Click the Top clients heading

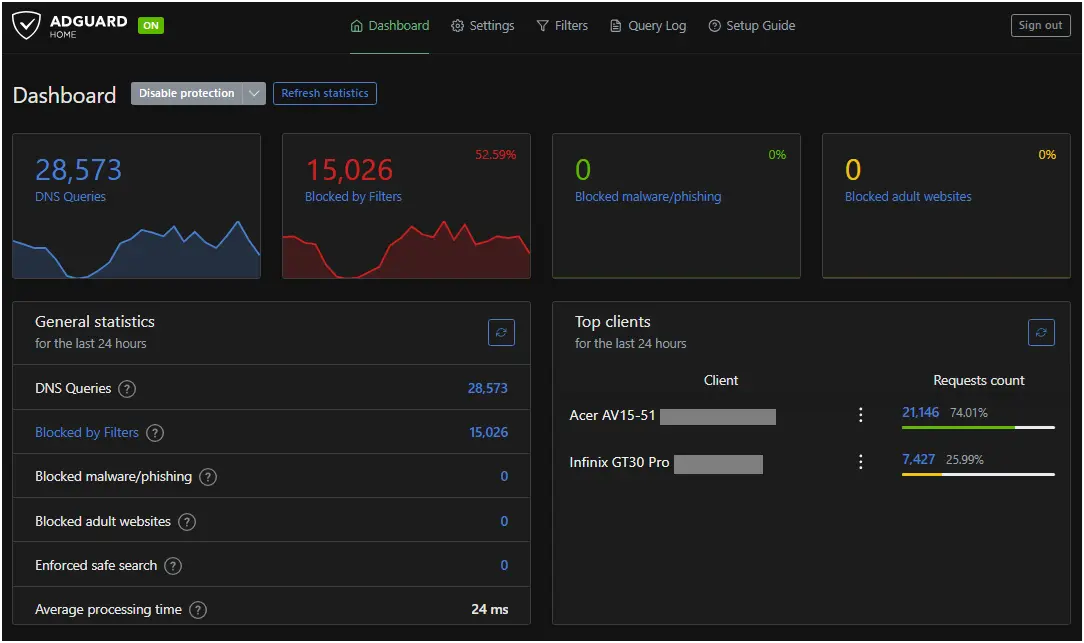(613, 322)
